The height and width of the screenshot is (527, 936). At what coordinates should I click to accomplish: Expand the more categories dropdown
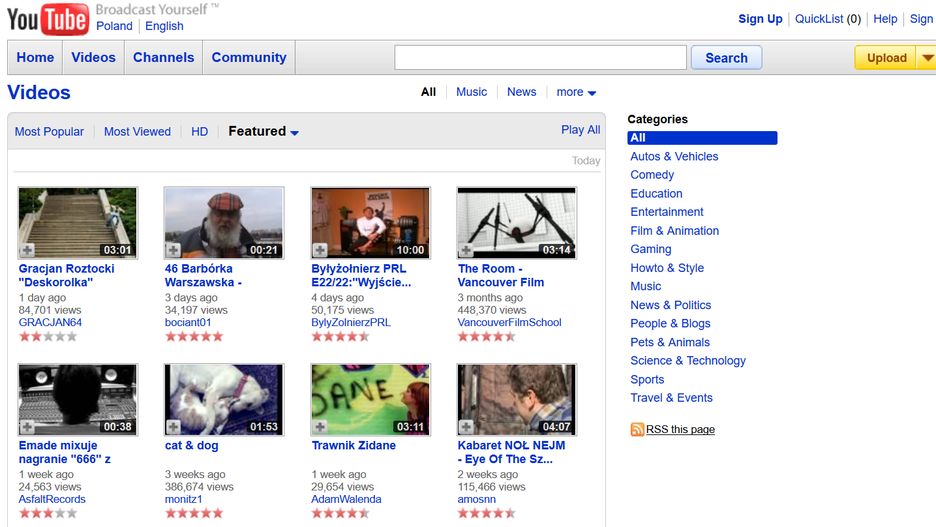(x=592, y=93)
